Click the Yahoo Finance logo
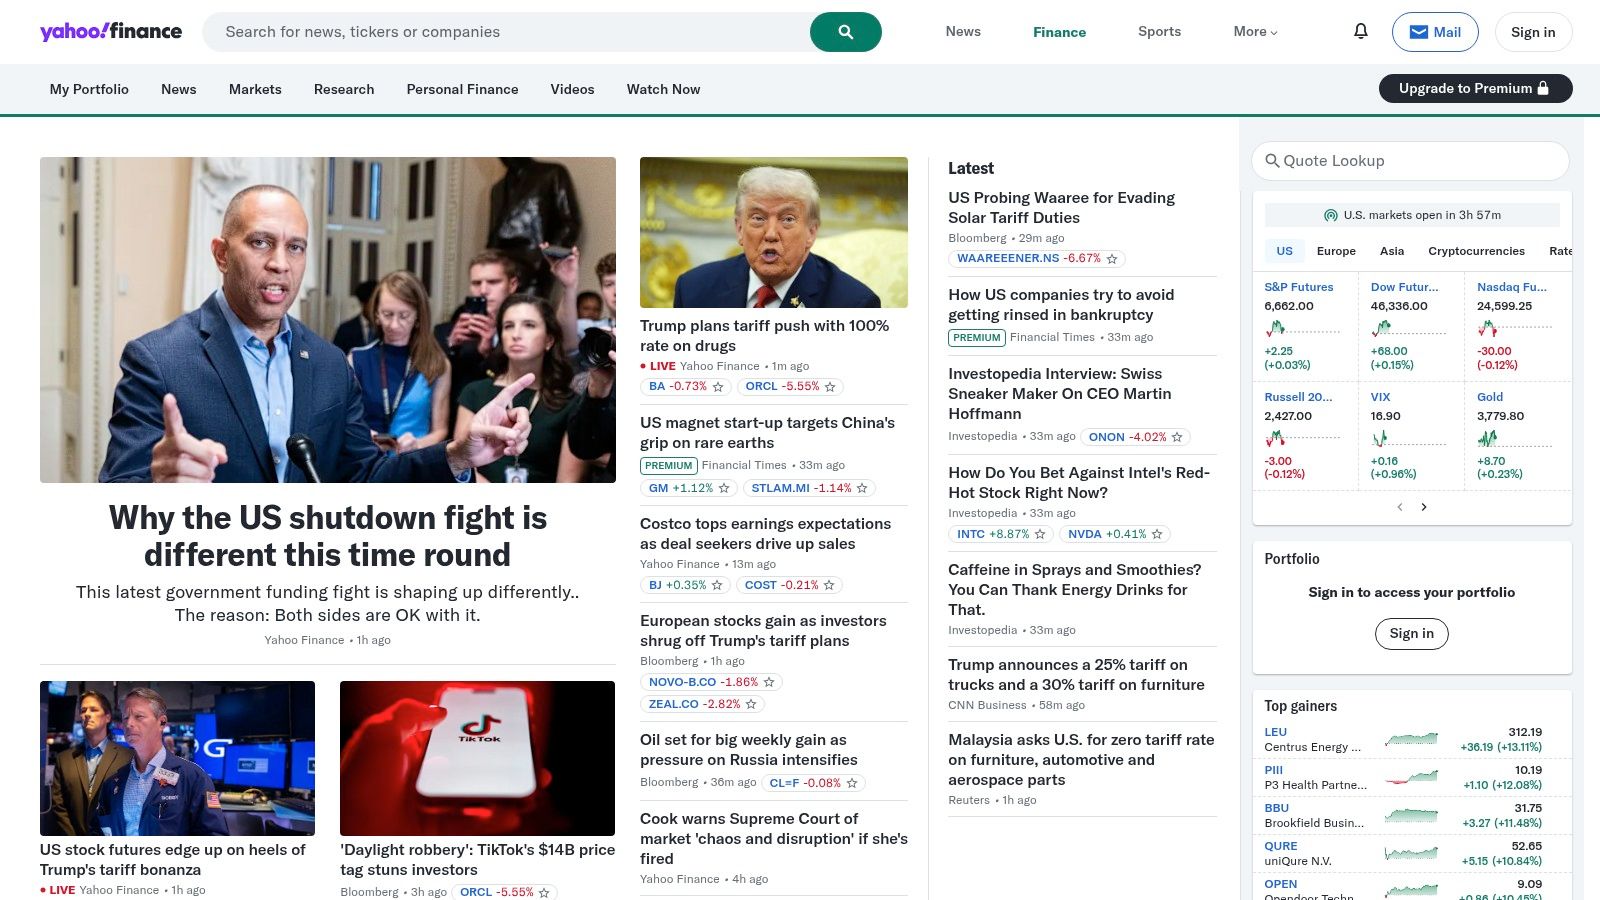This screenshot has height=900, width=1600. click(x=111, y=31)
